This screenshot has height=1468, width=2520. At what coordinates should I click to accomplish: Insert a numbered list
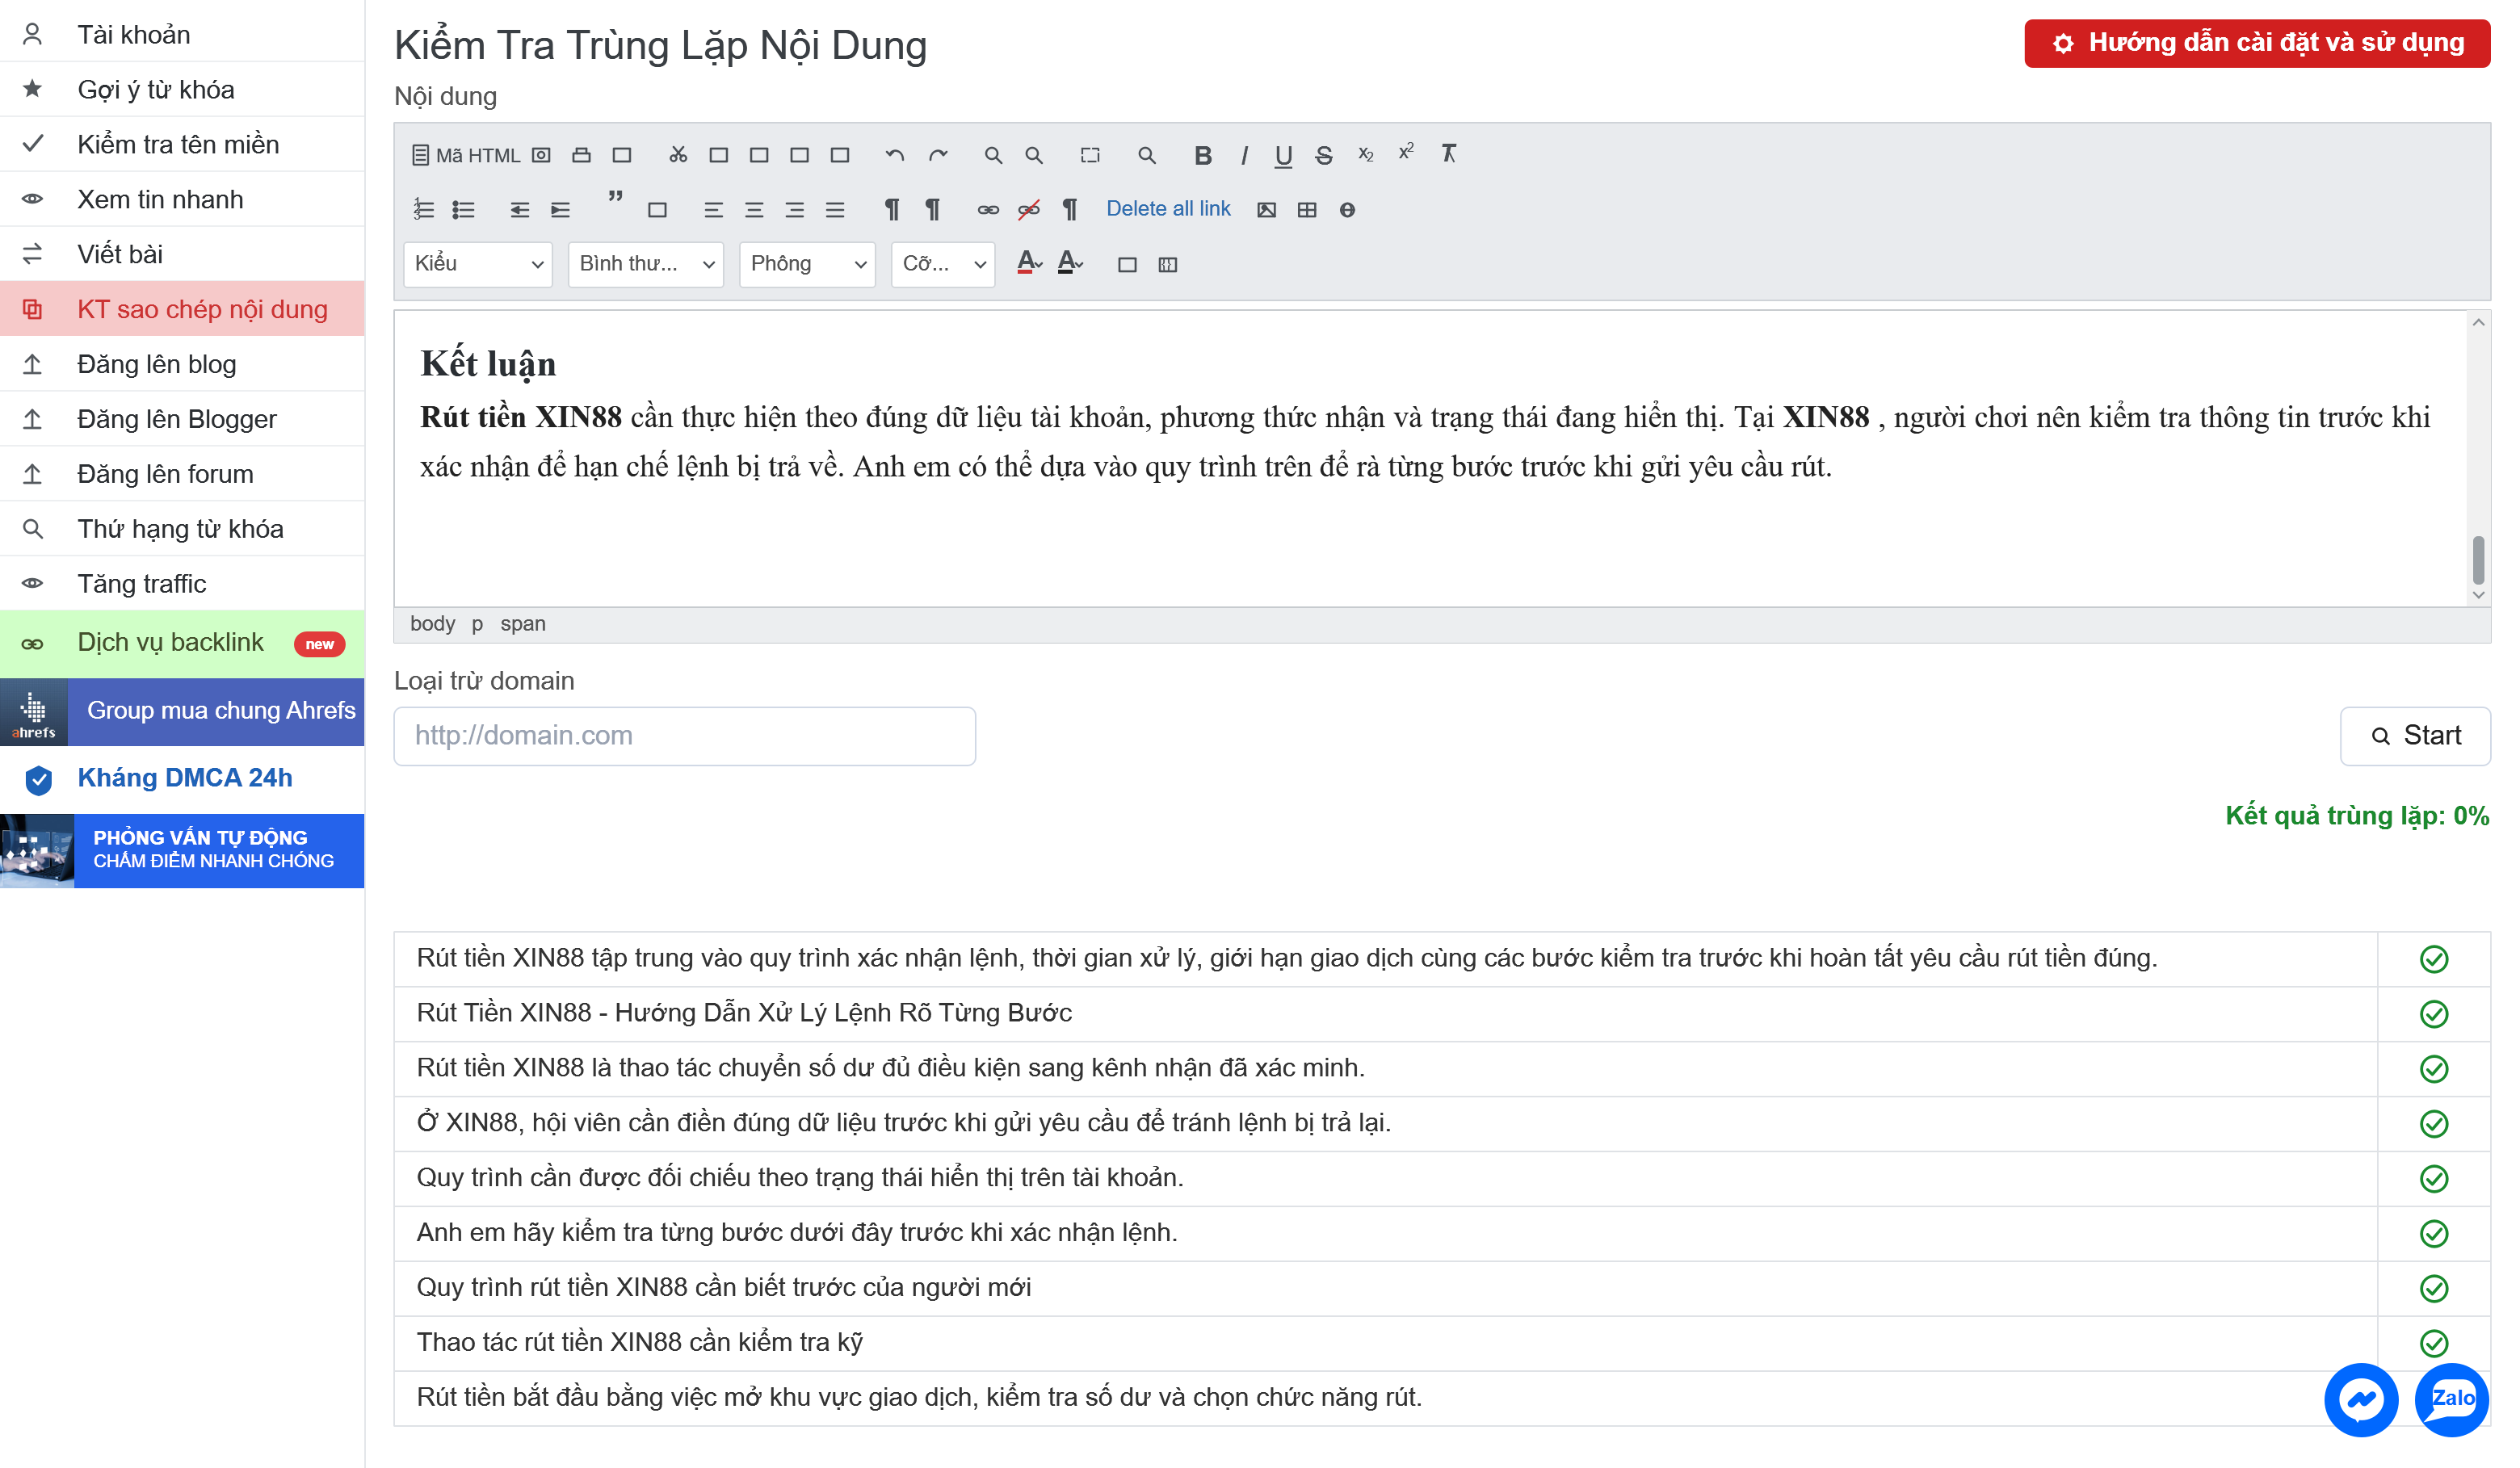click(x=424, y=210)
